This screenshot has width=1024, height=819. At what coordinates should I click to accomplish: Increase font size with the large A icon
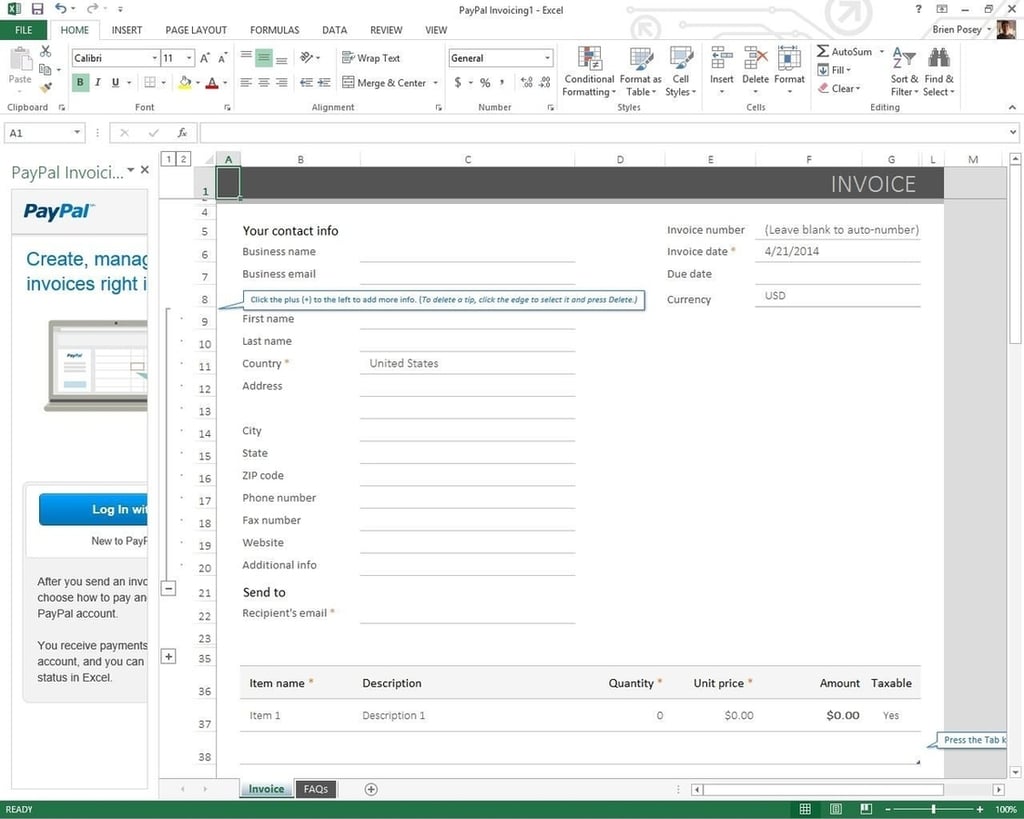205,58
